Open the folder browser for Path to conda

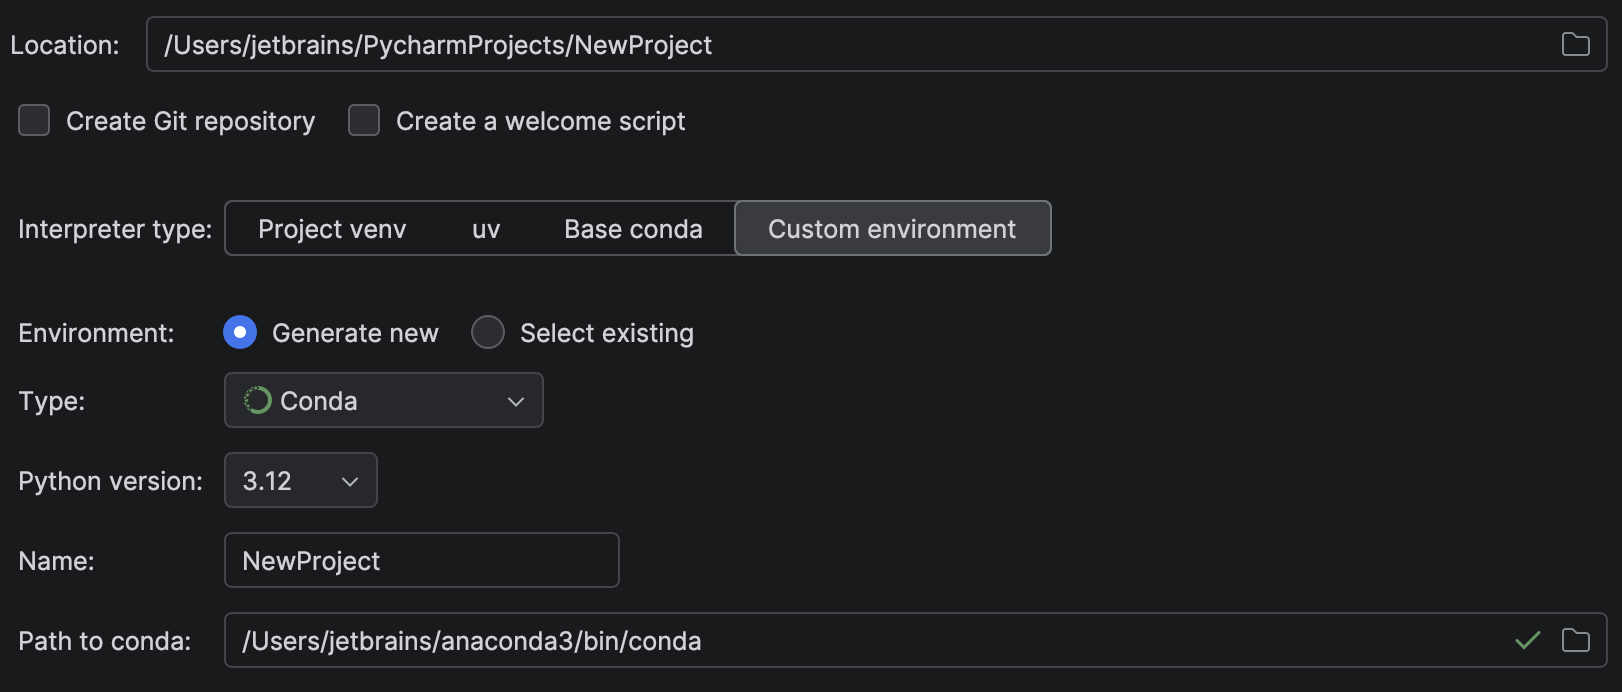(1577, 641)
